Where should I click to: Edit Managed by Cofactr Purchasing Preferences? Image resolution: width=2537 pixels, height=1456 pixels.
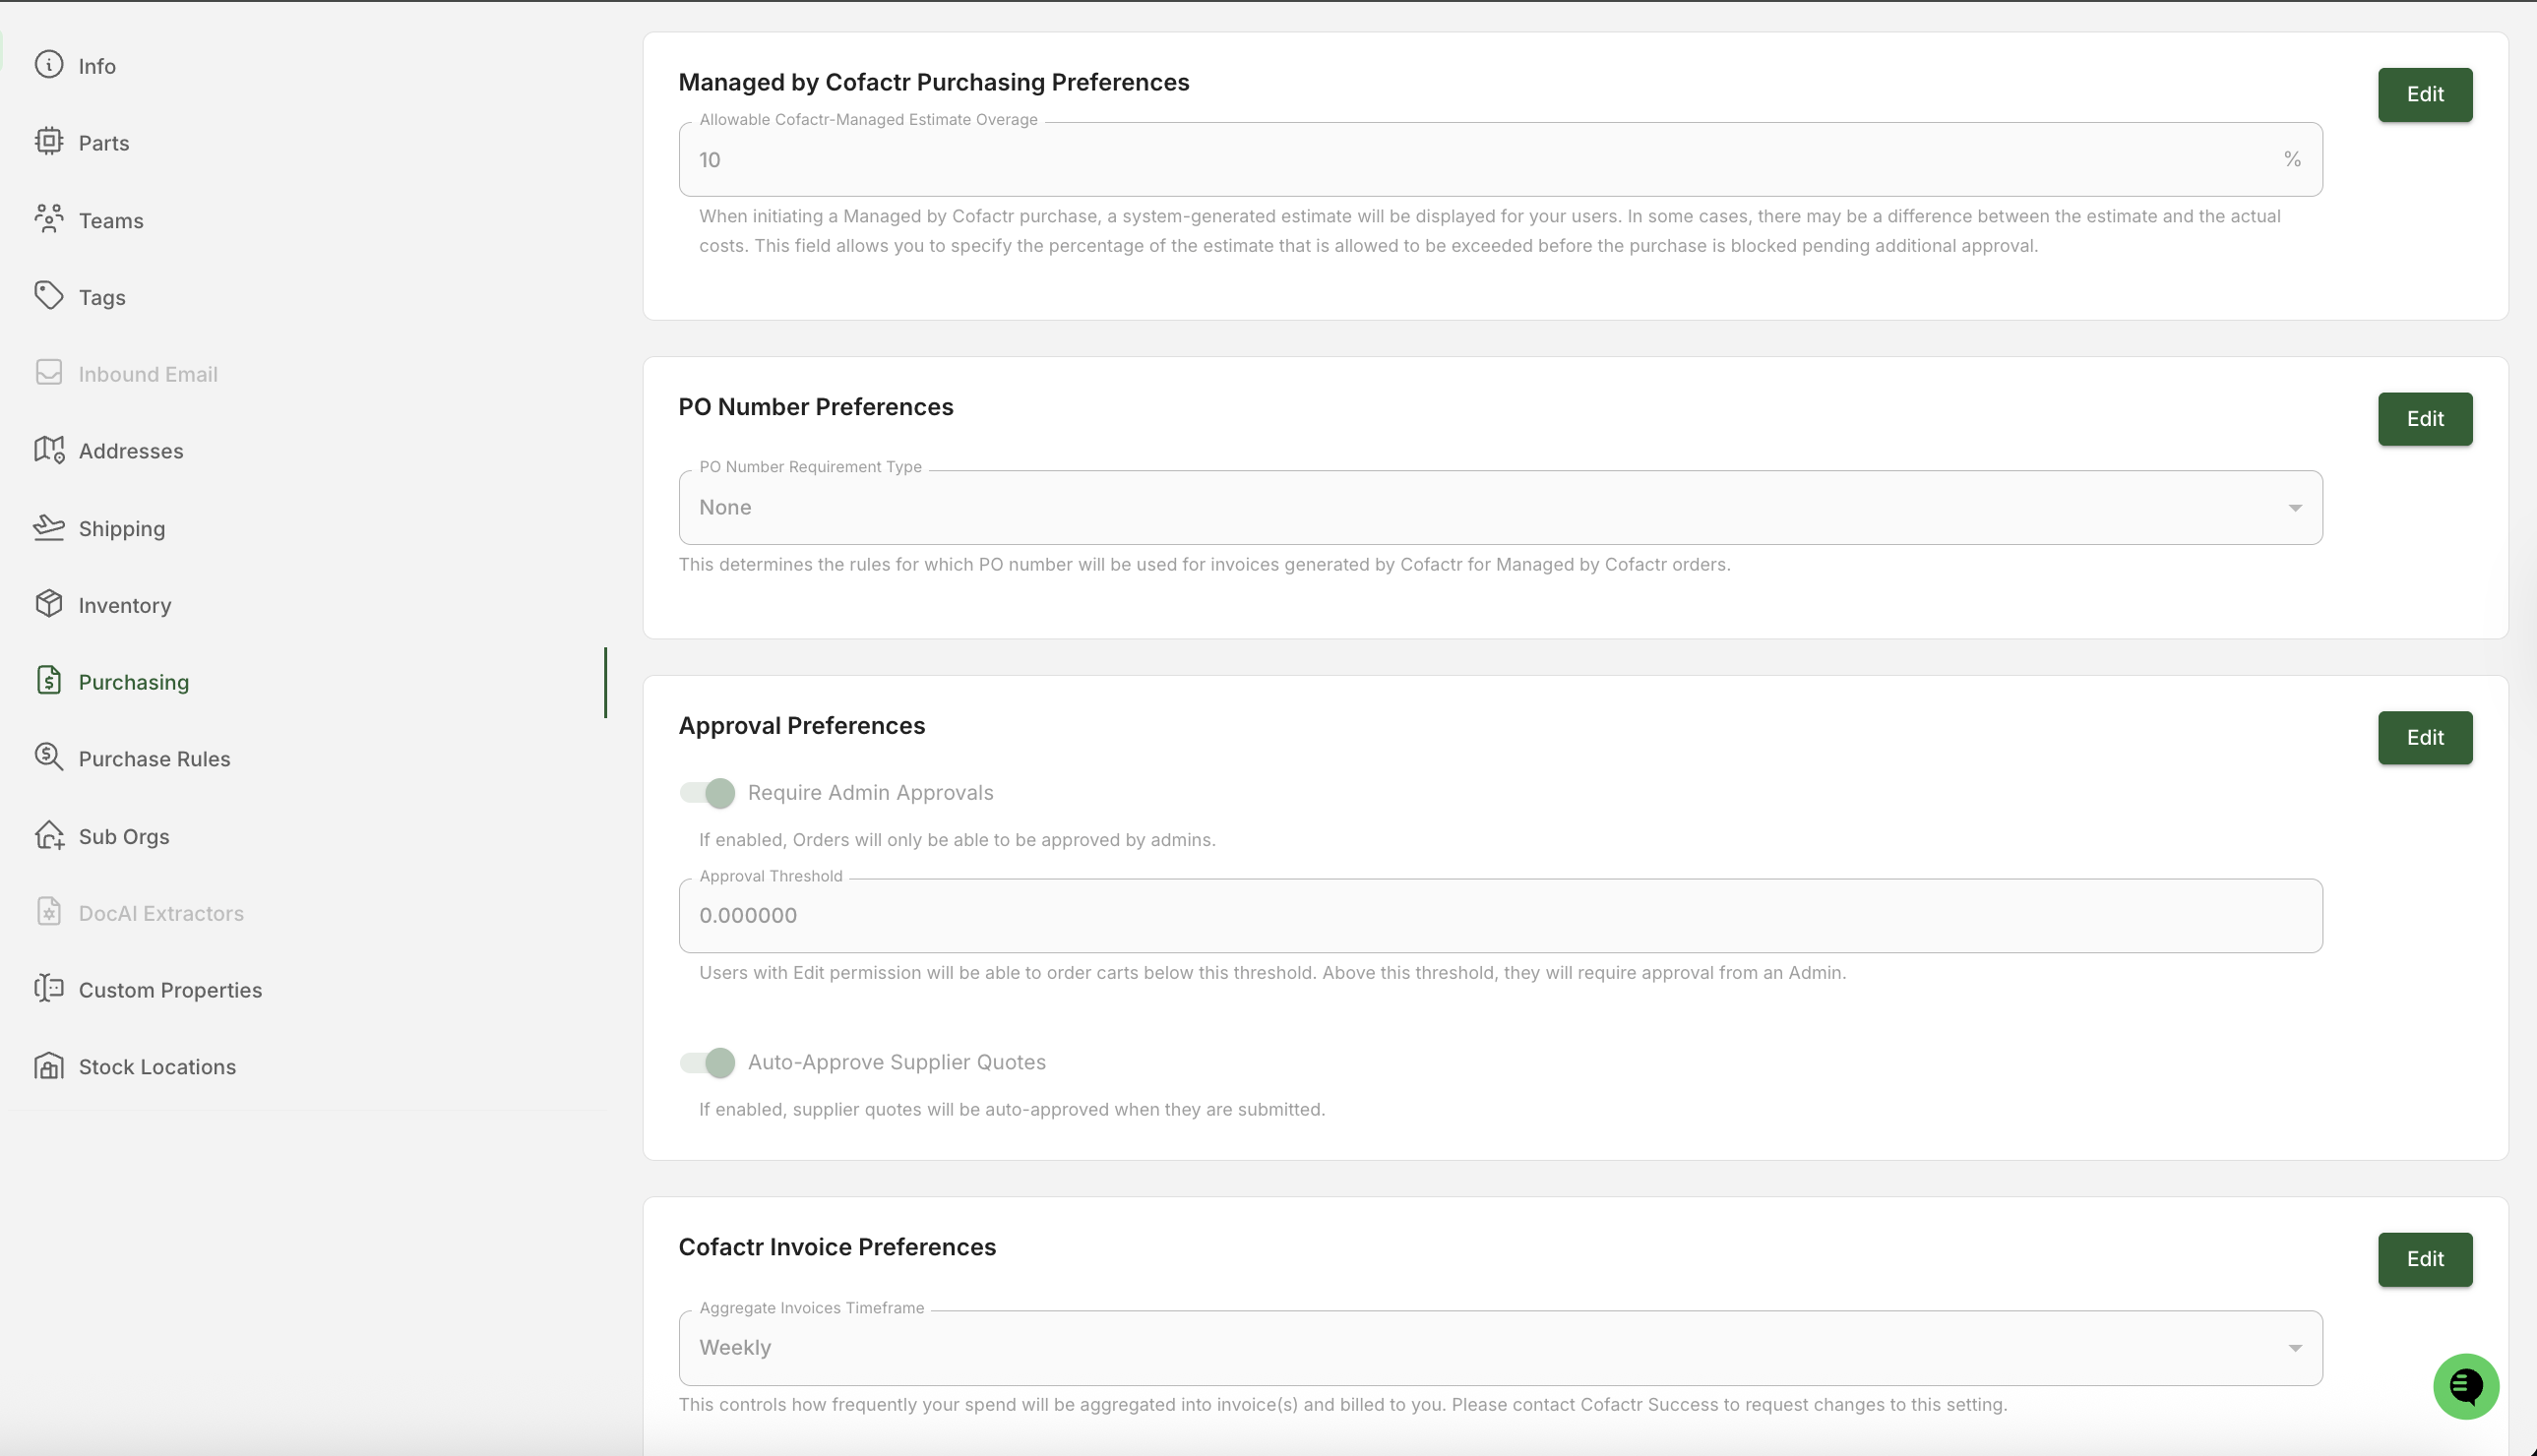click(x=2425, y=95)
